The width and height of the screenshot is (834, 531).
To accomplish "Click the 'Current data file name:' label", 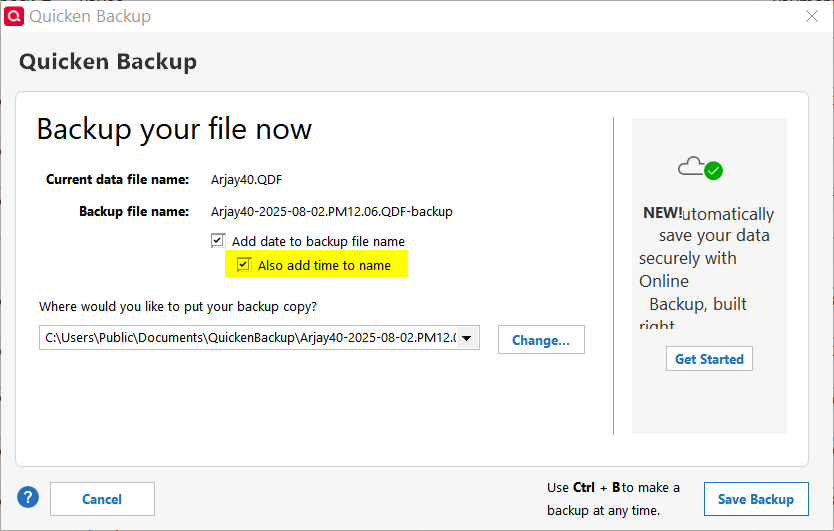I will coord(117,180).
